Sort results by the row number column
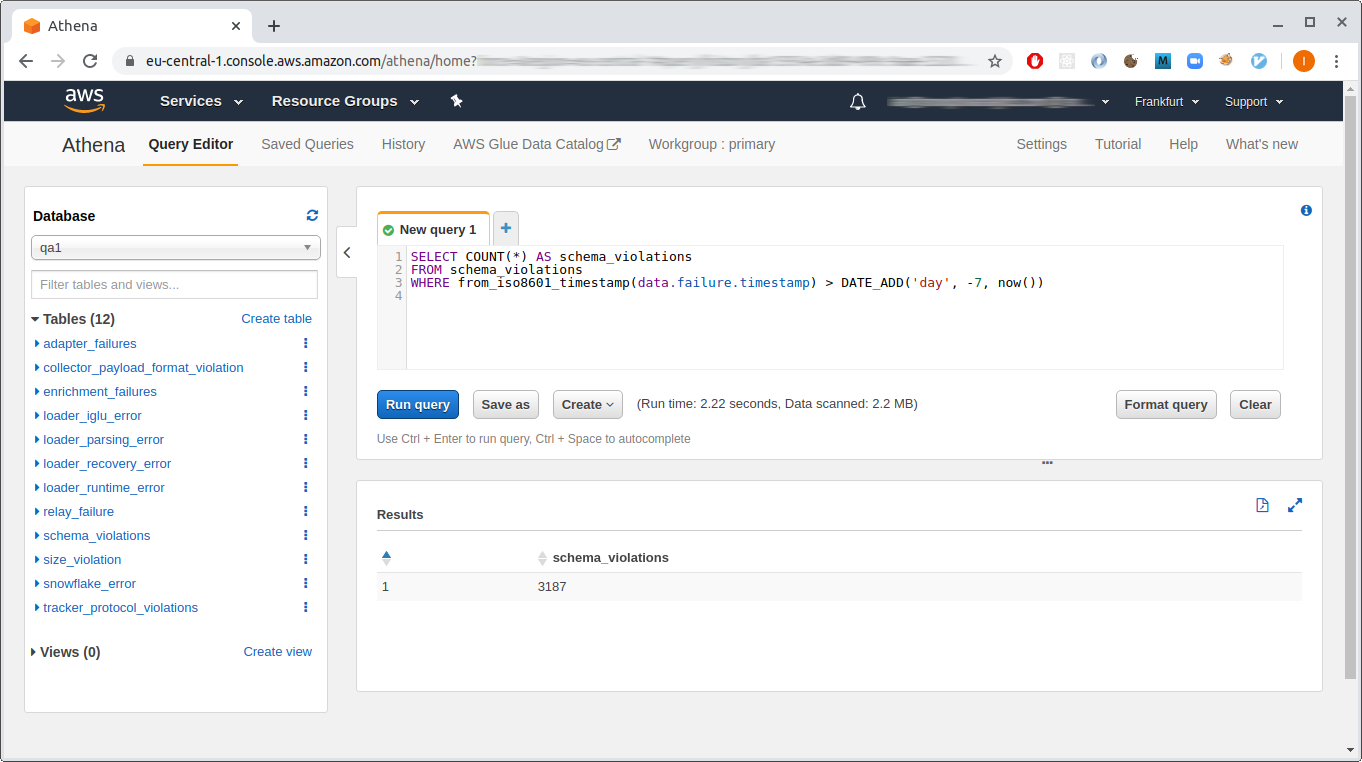Image resolution: width=1362 pixels, height=762 pixels. [x=386, y=558]
